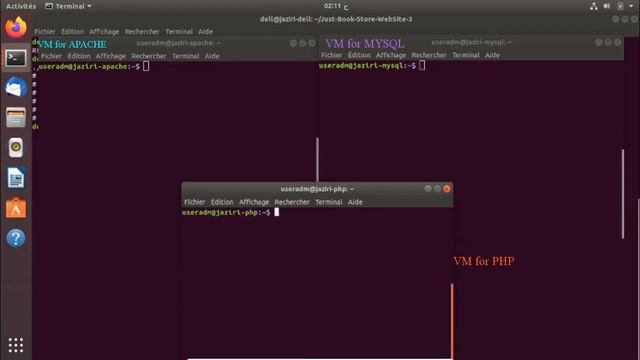
Task: Open the Files manager dock icon
Action: coord(16,117)
